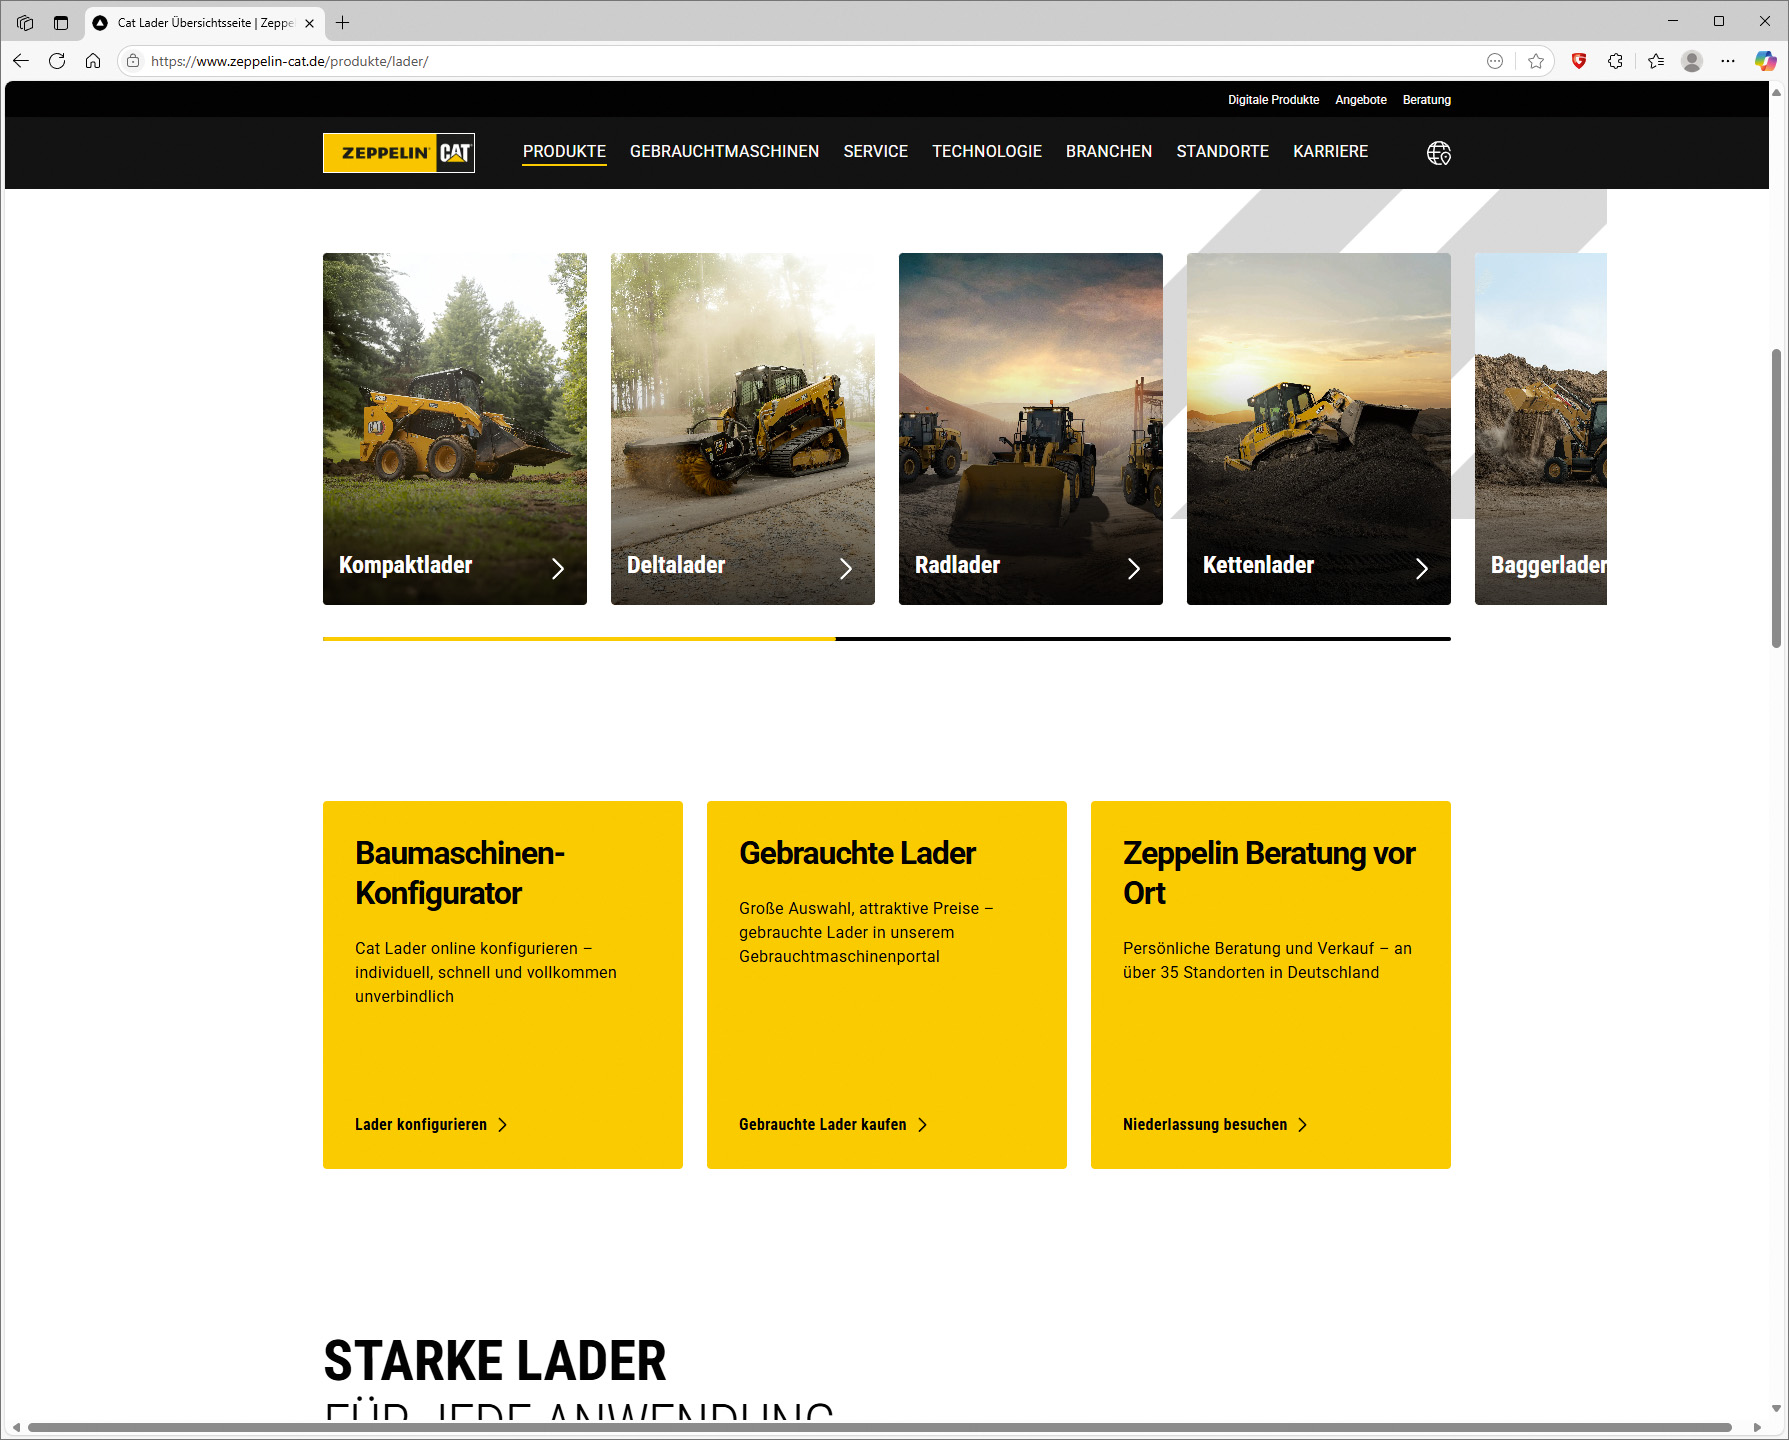Click the Kompaktlader card arrow
1789x1440 pixels.
click(558, 568)
